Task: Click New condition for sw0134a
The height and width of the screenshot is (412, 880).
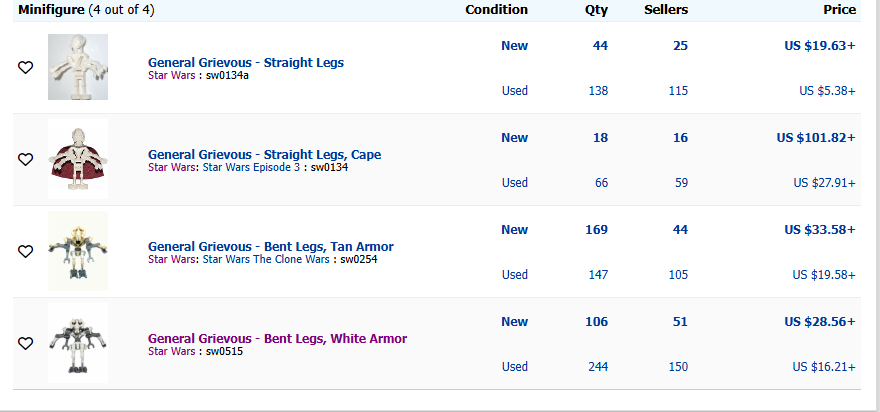Action: click(x=515, y=45)
